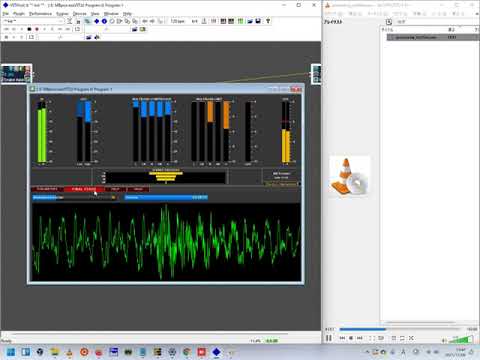Click the blue circle toolbar icon
The width and height of the screenshot is (480, 360).
pyautogui.click(x=104, y=21)
